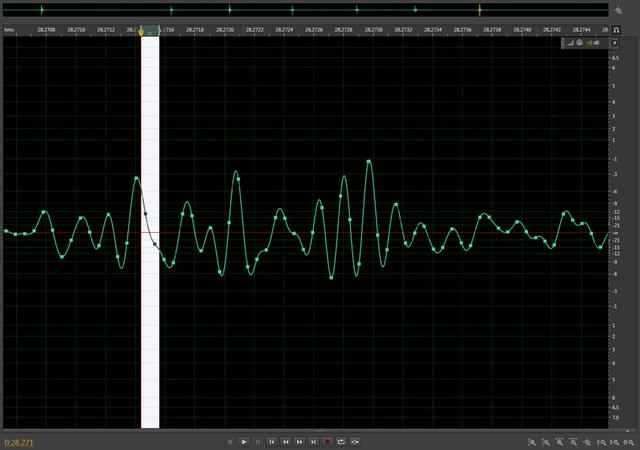The image size is (640, 450).
Task: Open the hms time format label on ruler
Action: coord(9,30)
